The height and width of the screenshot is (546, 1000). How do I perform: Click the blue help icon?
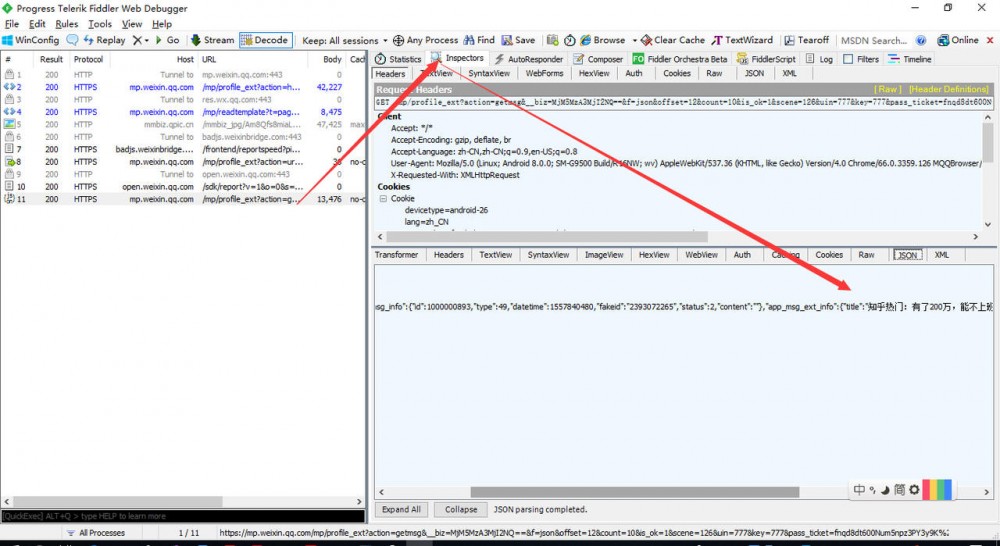(921, 40)
